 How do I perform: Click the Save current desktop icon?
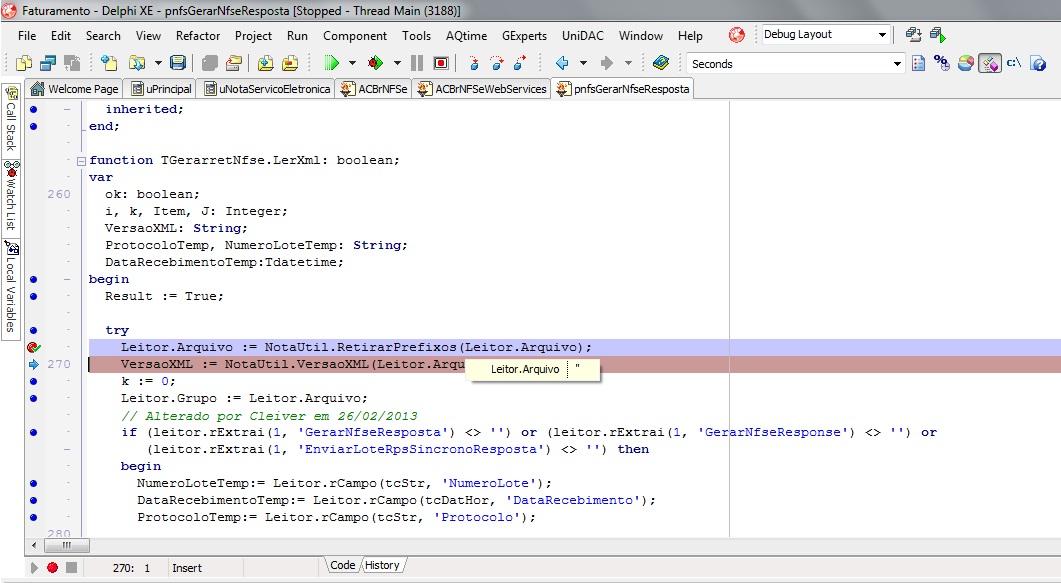tap(913, 34)
